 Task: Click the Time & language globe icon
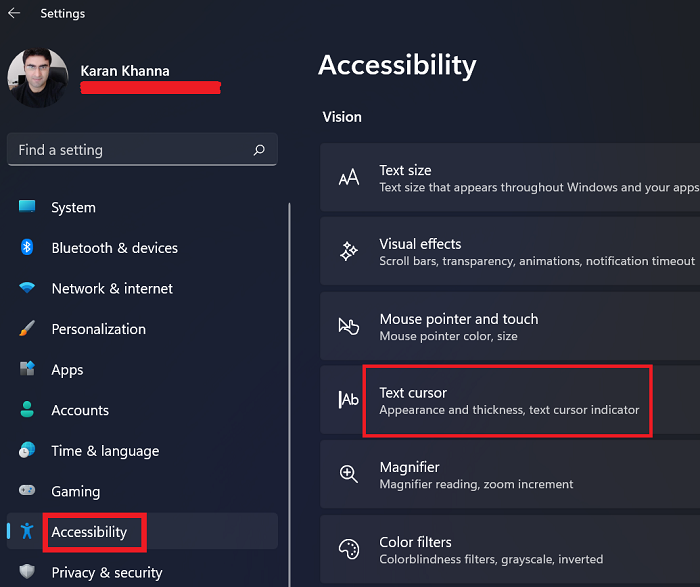pyautogui.click(x=27, y=451)
